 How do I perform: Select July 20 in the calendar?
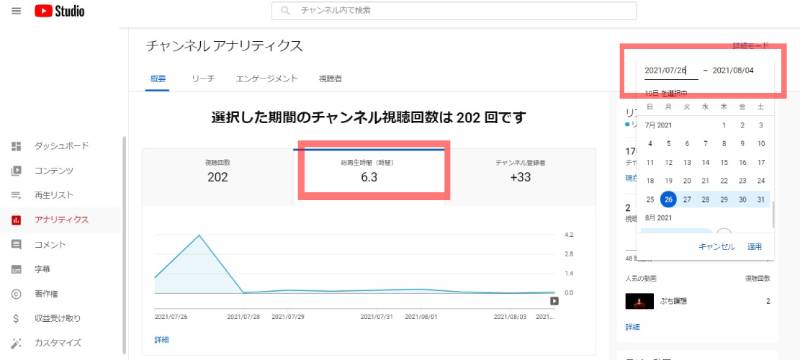tap(687, 181)
